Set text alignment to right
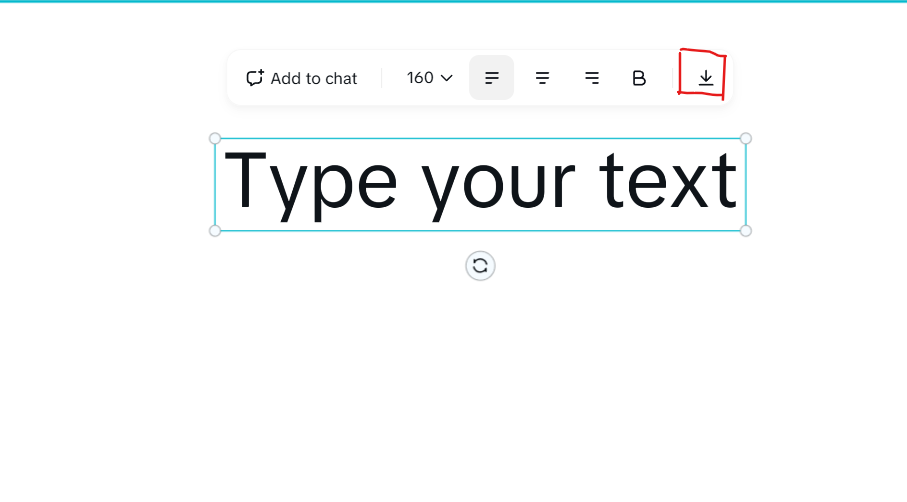Screen dimensions: 907x502 pos(592,78)
